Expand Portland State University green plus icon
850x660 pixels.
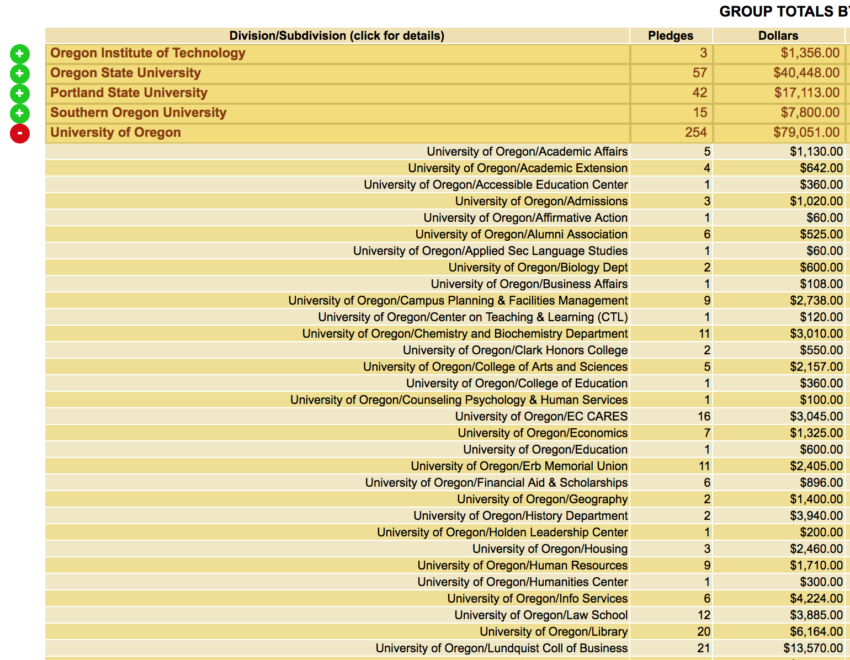(20, 93)
